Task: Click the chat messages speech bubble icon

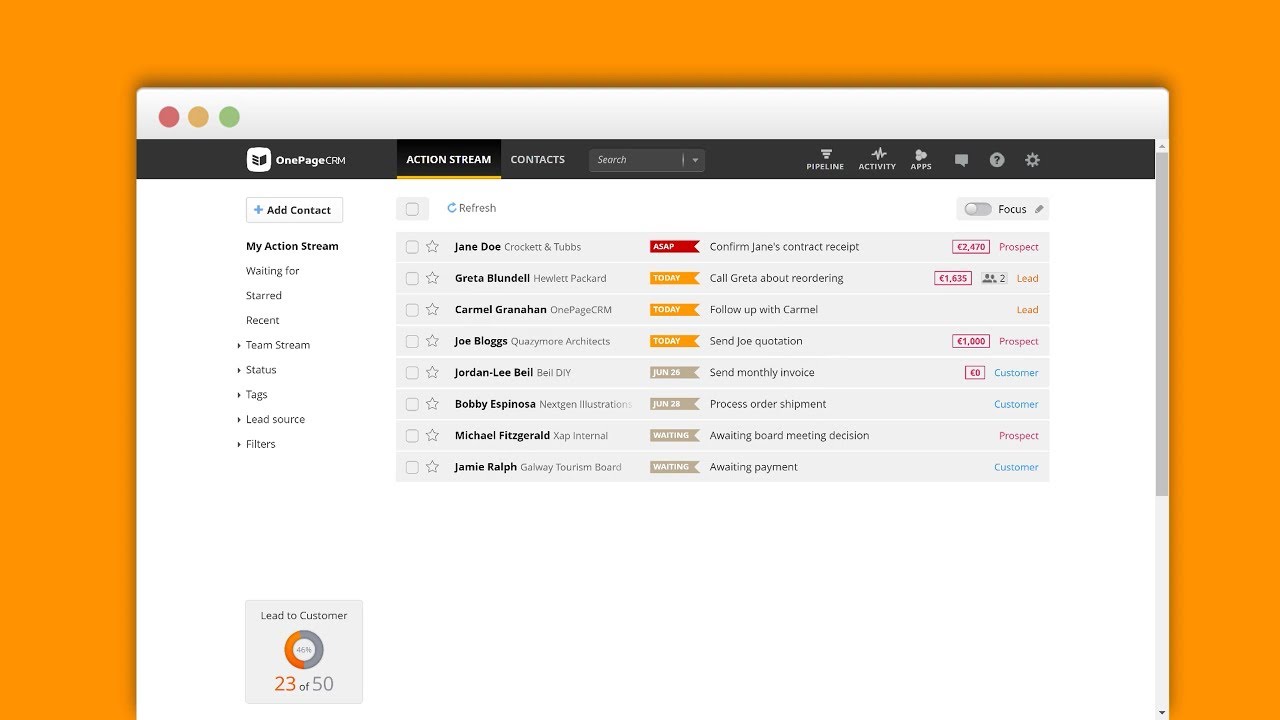Action: pyautogui.click(x=961, y=160)
